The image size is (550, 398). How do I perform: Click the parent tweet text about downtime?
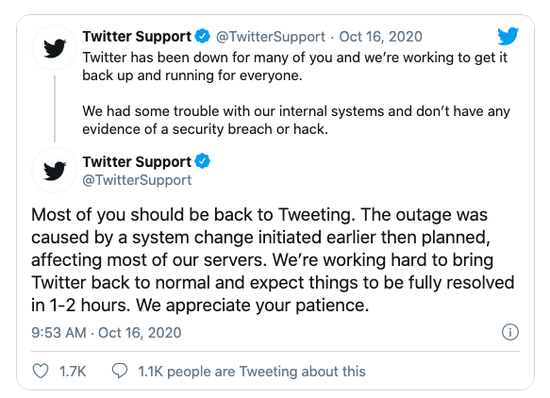click(x=295, y=67)
